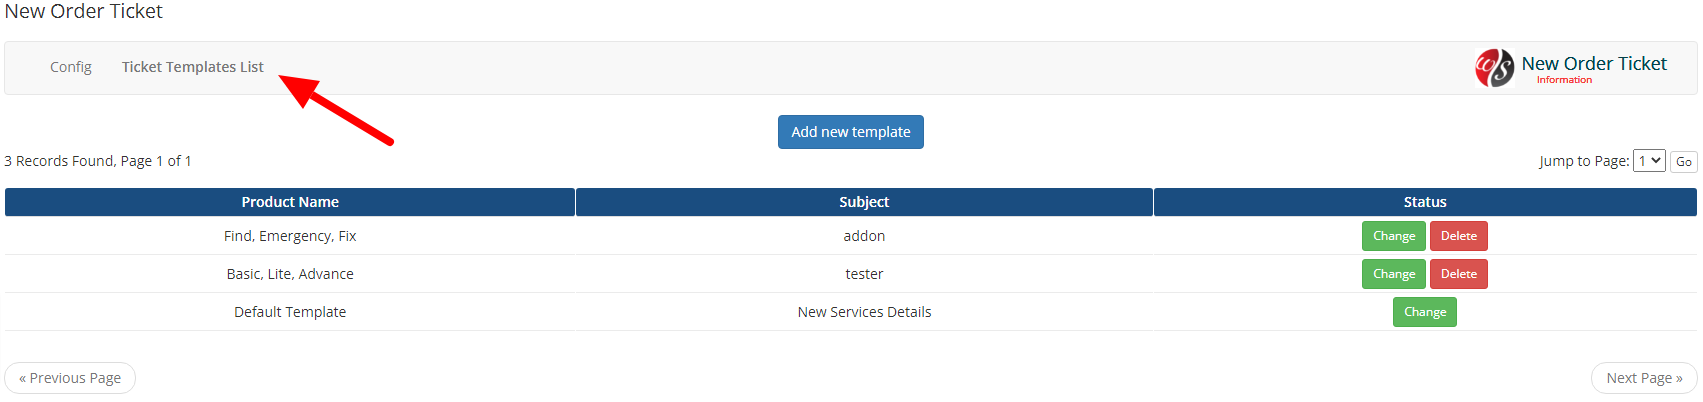This screenshot has width=1703, height=402.
Task: Click Add new template button
Action: point(851,132)
